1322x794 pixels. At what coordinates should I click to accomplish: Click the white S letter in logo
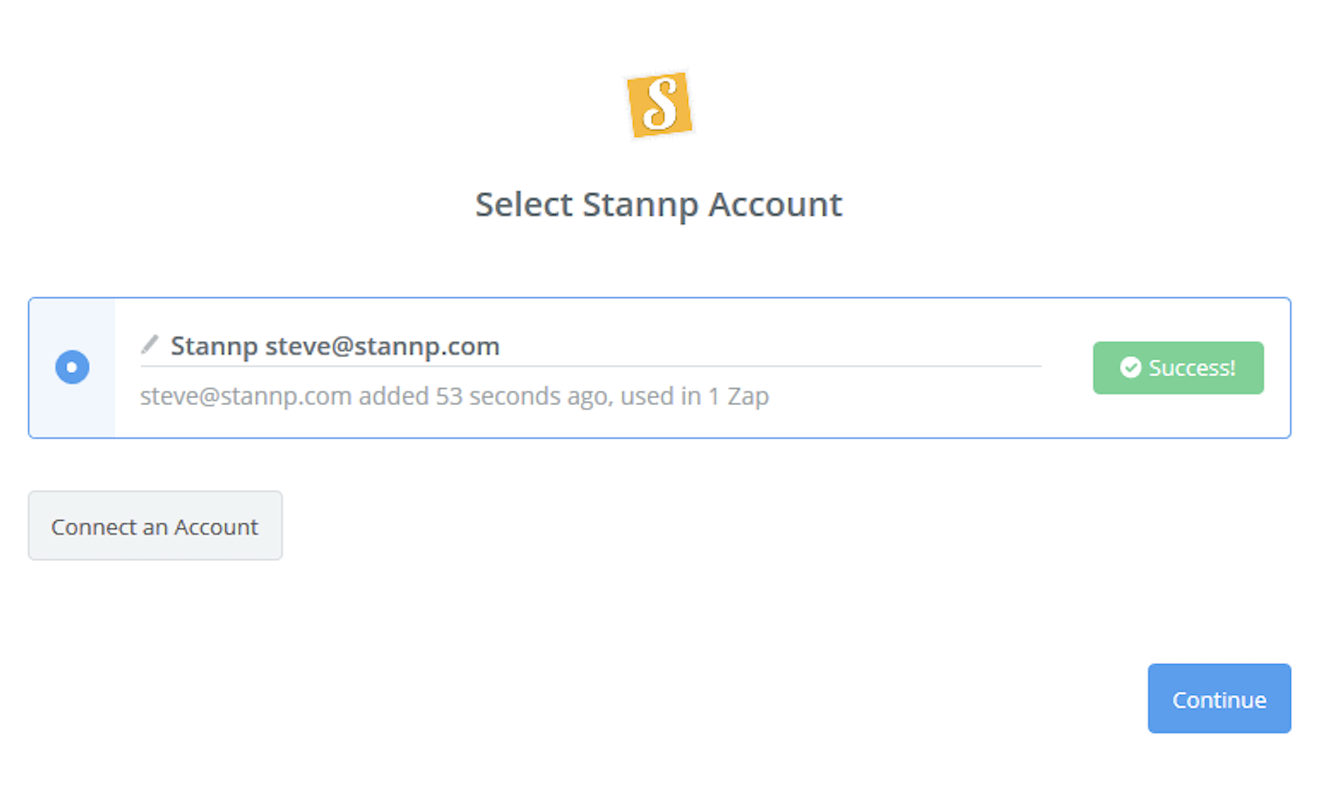(660, 104)
